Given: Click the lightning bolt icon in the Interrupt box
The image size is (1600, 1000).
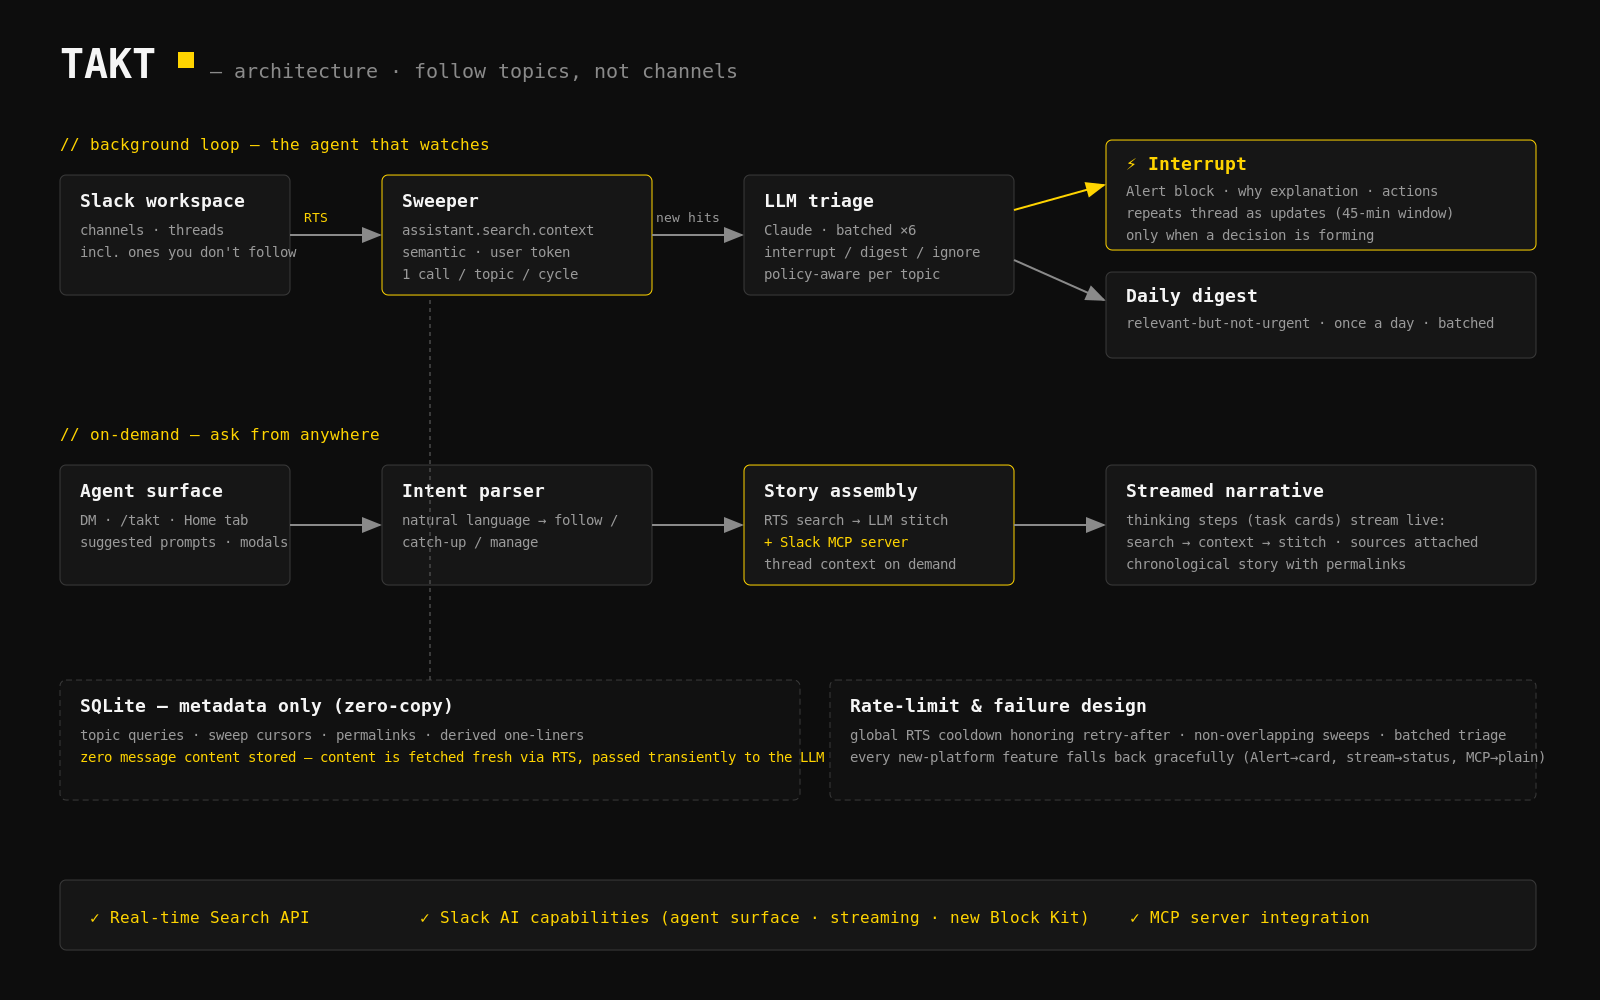Looking at the screenshot, I should (1131, 164).
